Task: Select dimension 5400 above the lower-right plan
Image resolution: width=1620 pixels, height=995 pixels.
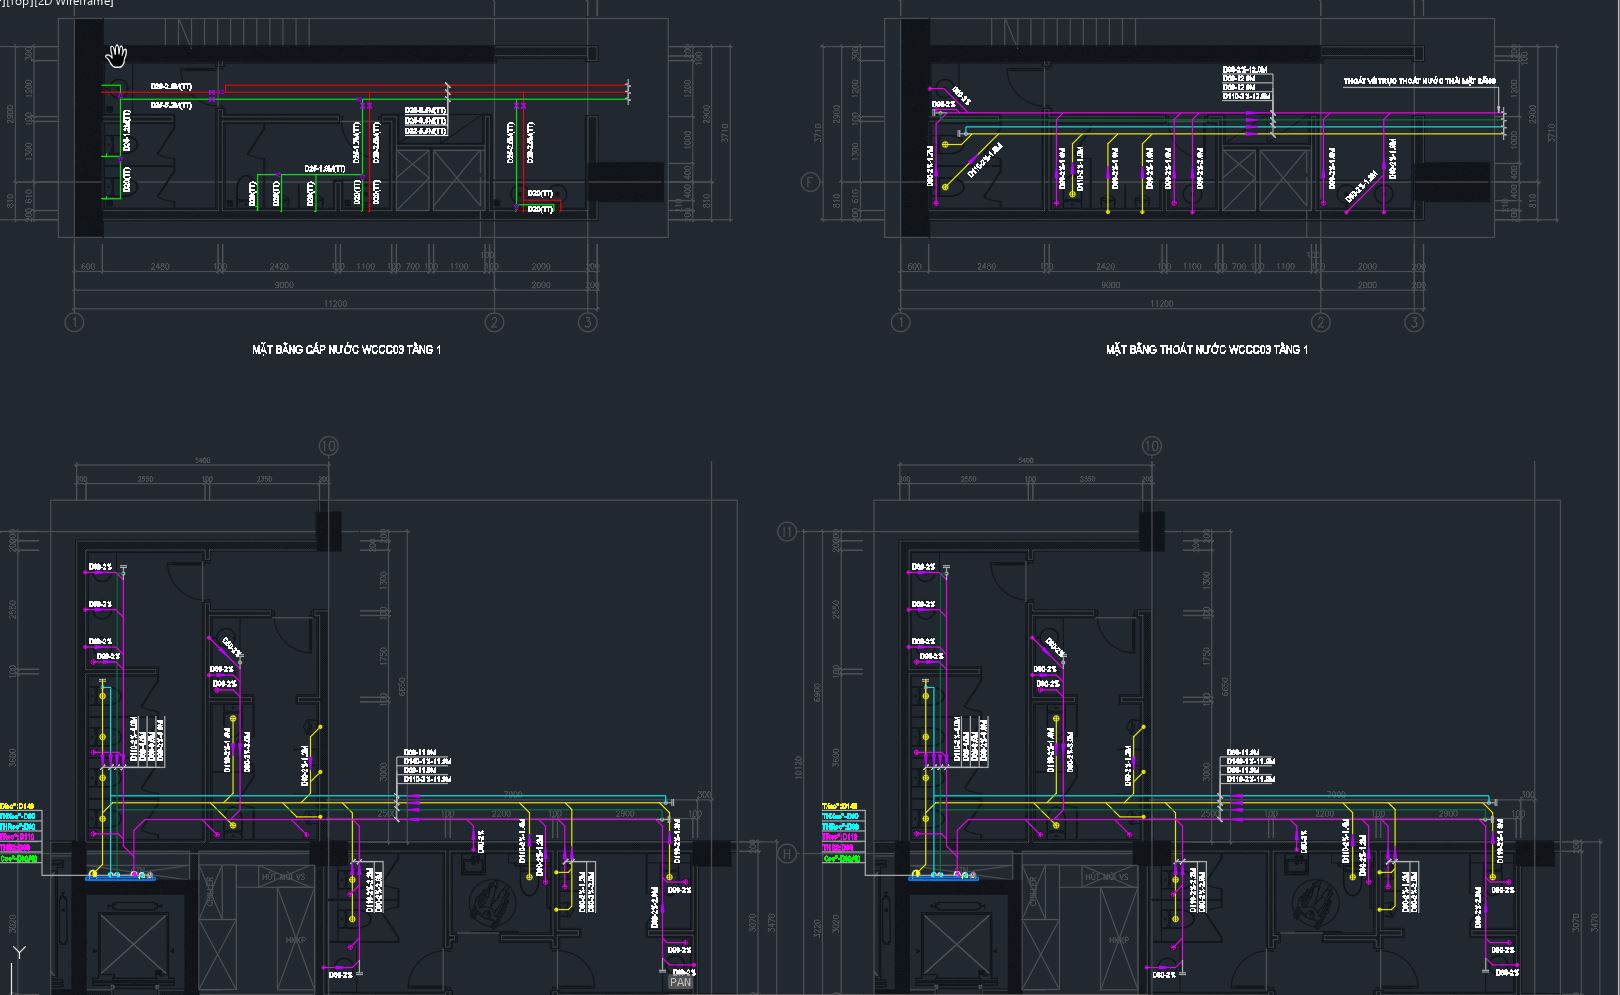Action: click(1026, 461)
